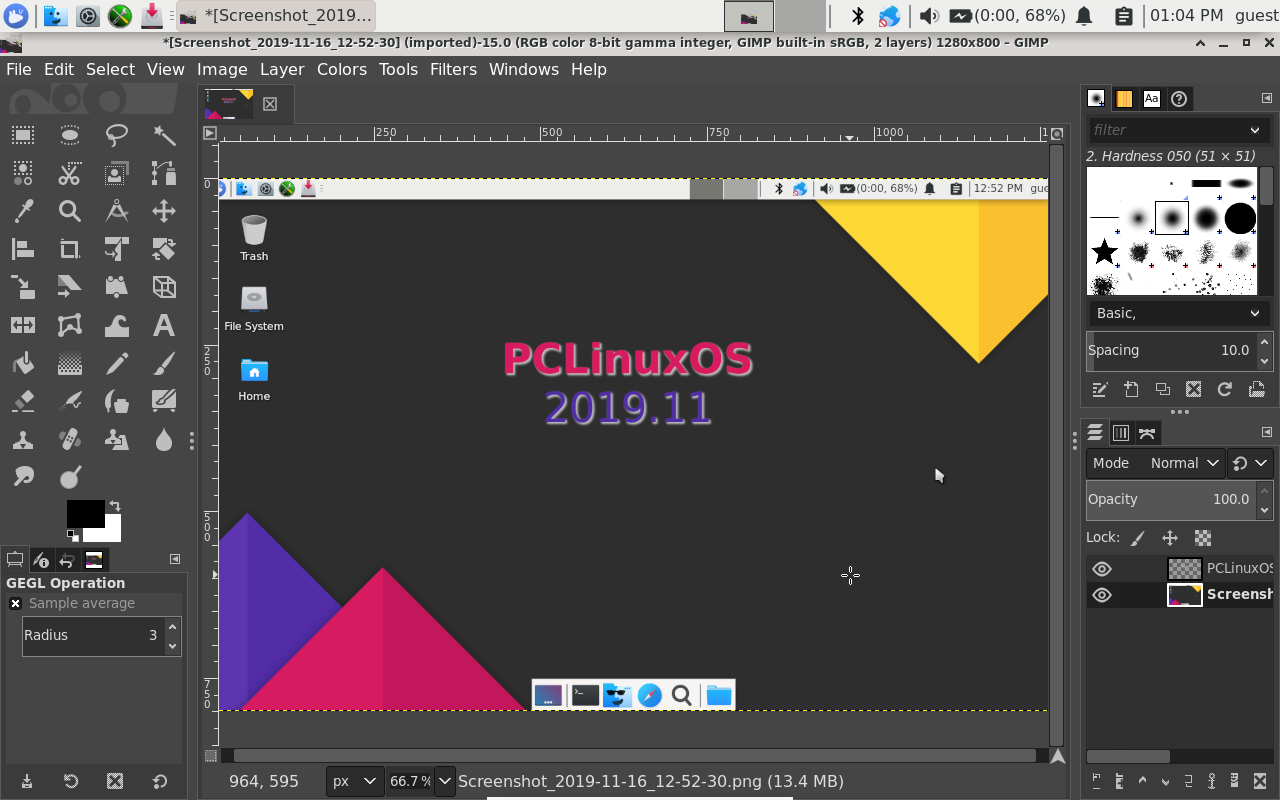1280x800 pixels.
Task: Click the foreground color swatch
Action: click(85, 514)
